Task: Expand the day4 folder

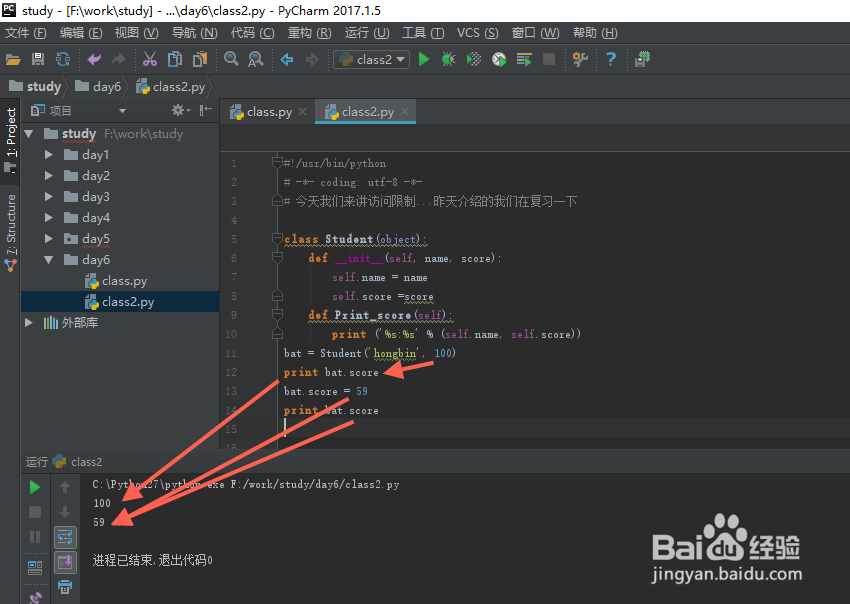Action: click(x=48, y=218)
